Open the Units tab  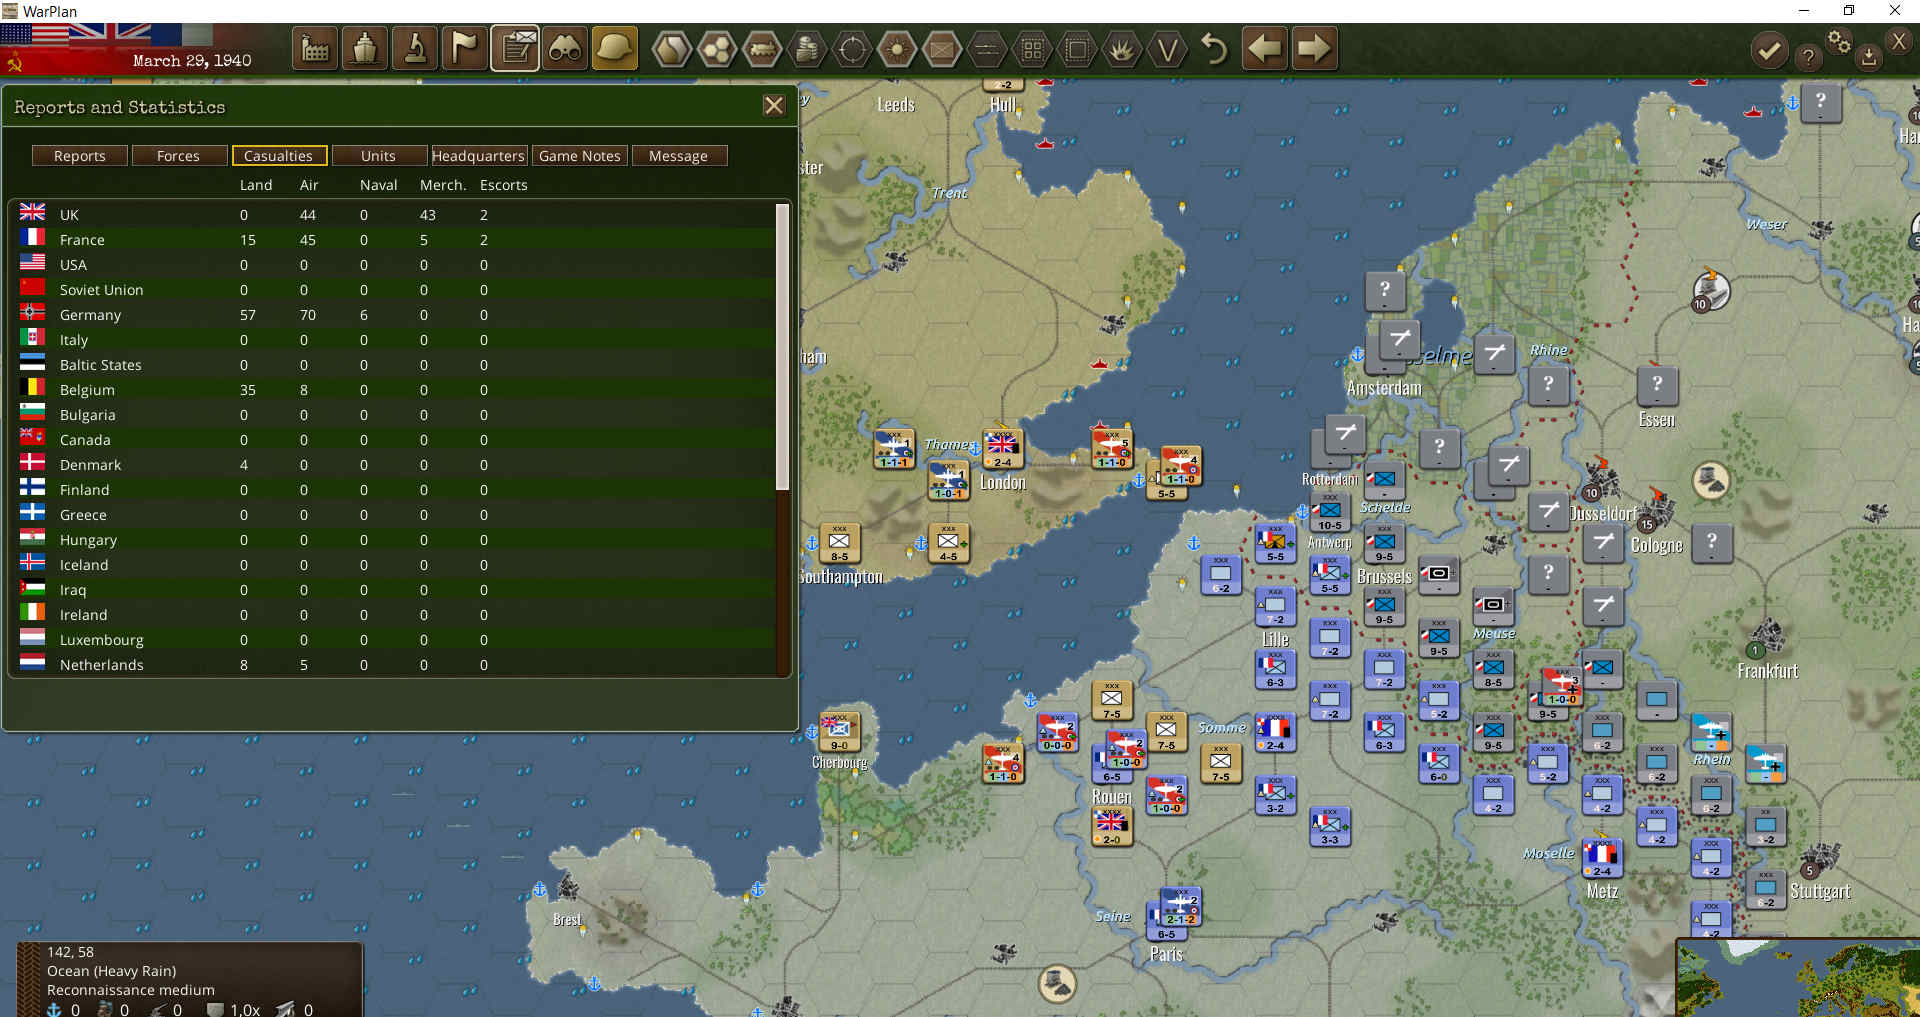pos(378,156)
